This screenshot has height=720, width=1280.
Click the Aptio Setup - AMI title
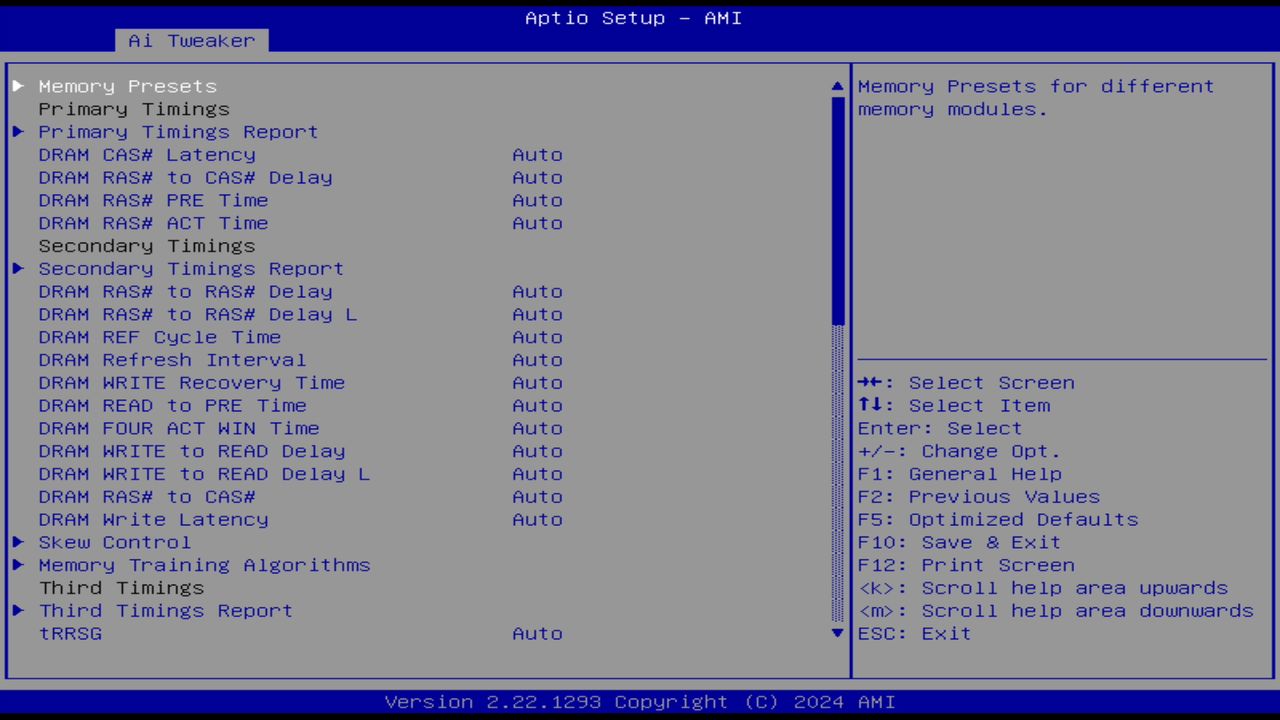tap(634, 18)
